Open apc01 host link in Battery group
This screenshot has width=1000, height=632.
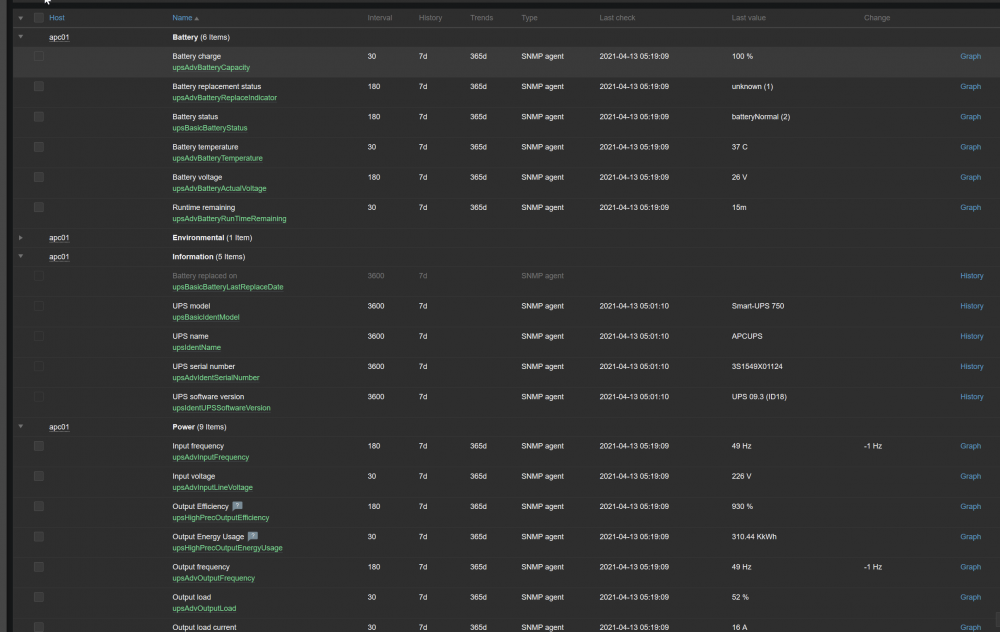[x=59, y=37]
